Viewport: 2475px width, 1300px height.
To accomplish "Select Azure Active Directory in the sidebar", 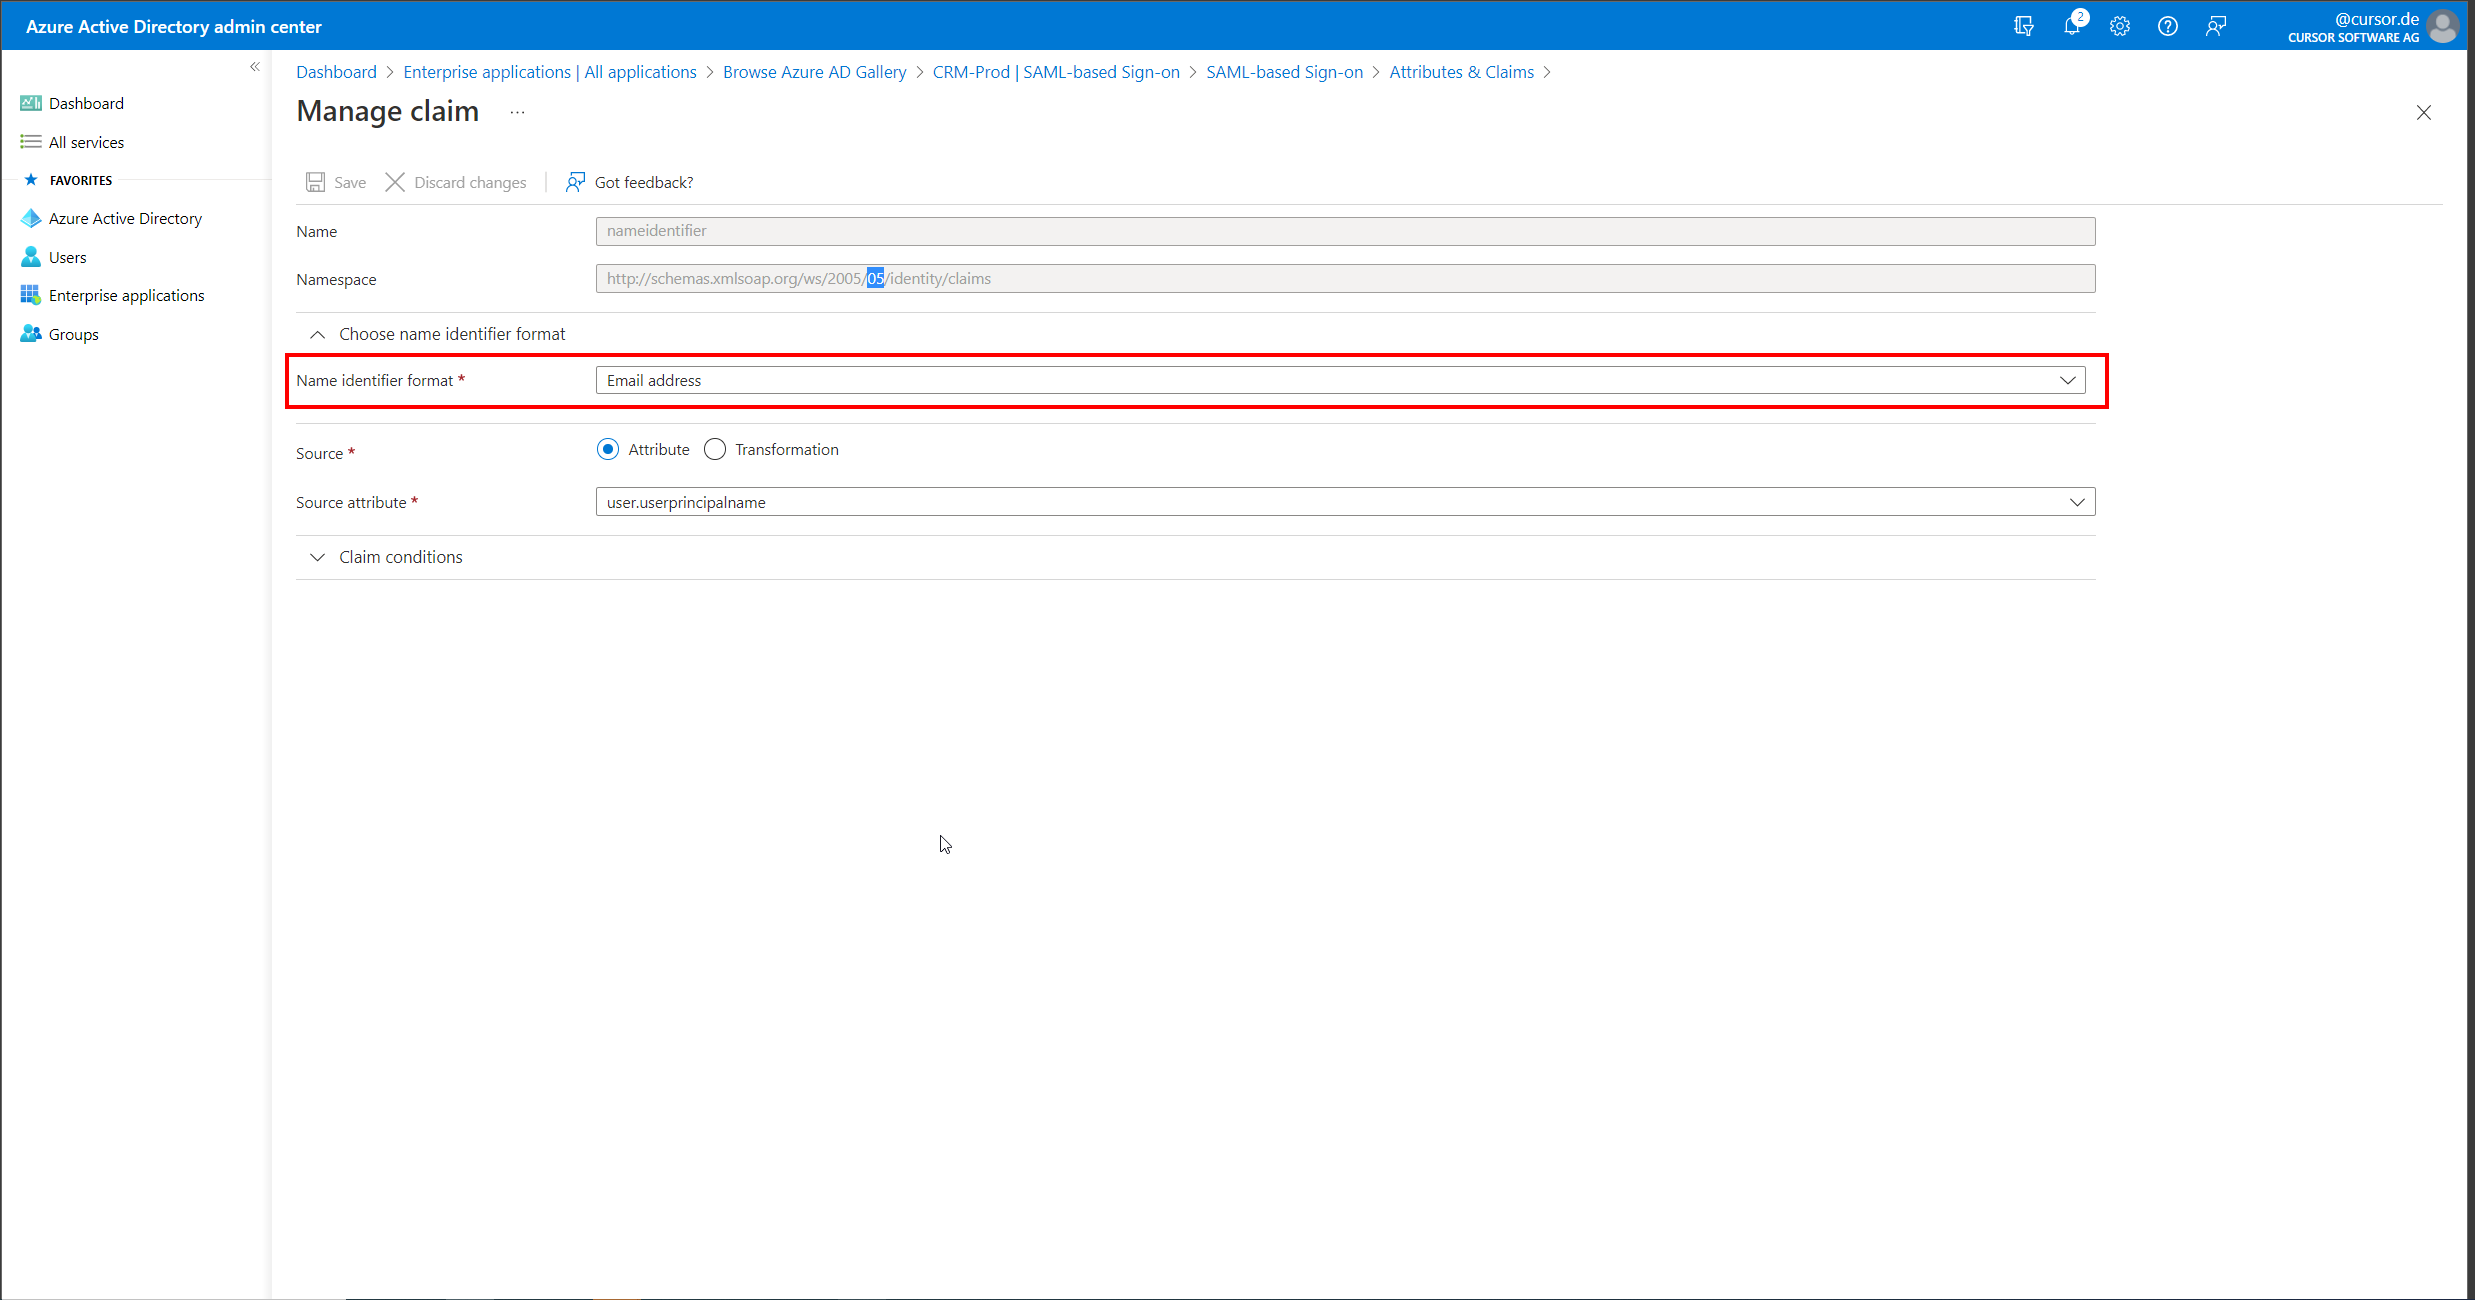I will [125, 218].
